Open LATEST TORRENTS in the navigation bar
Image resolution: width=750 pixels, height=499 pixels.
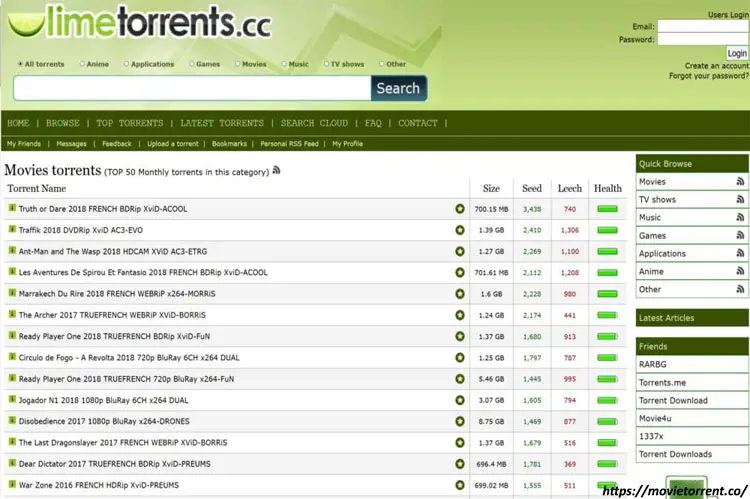[x=222, y=123]
